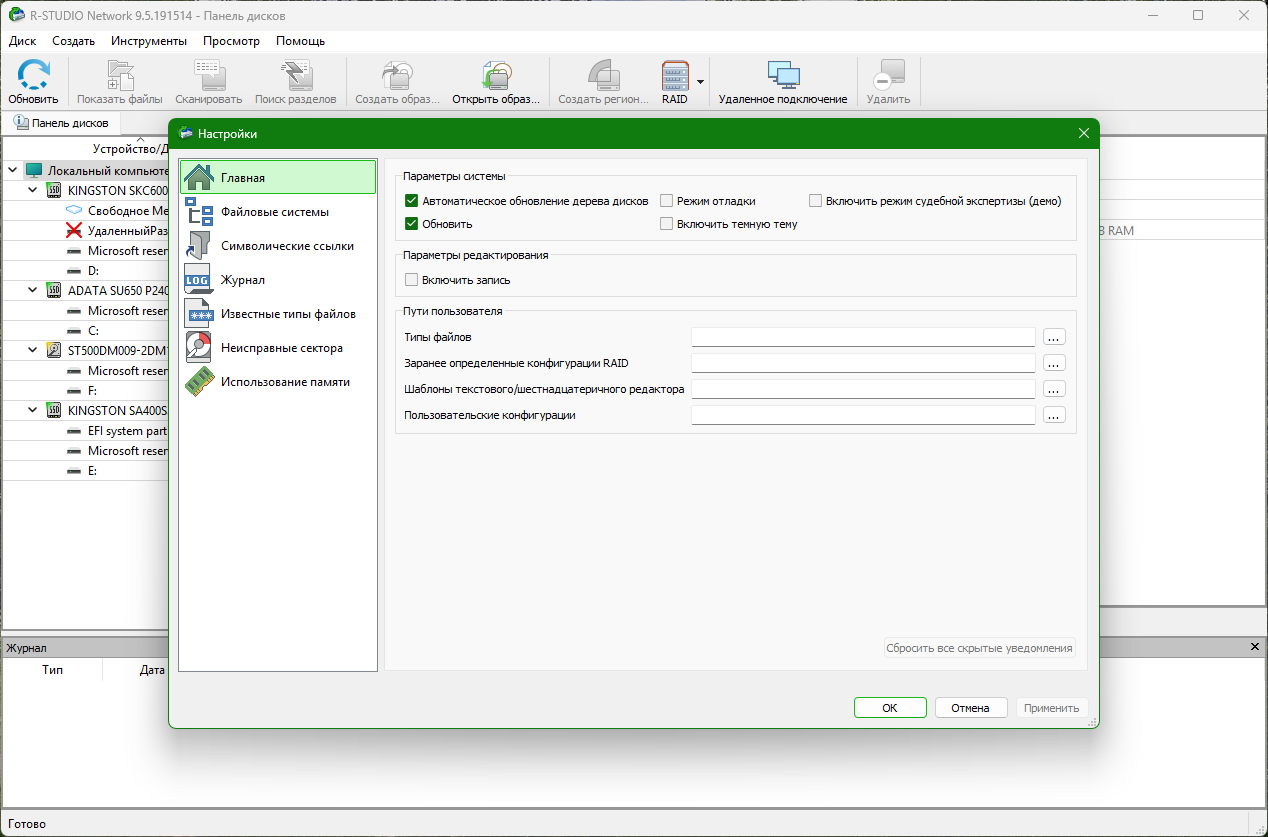Click the Типы файлов path input field
1268x837 pixels.
(863, 337)
